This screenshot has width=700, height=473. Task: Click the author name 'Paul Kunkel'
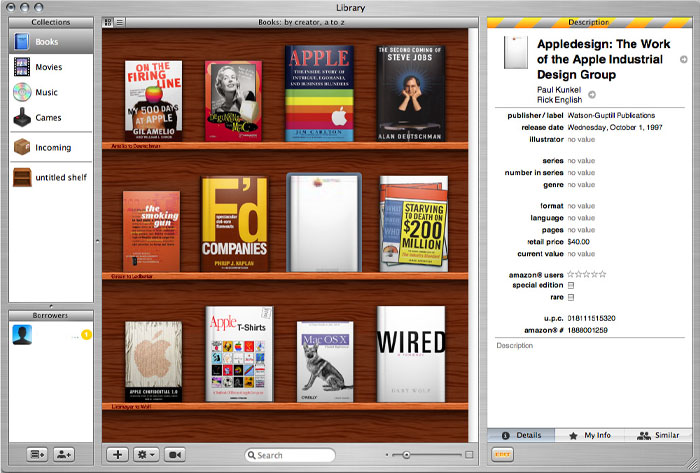(559, 90)
